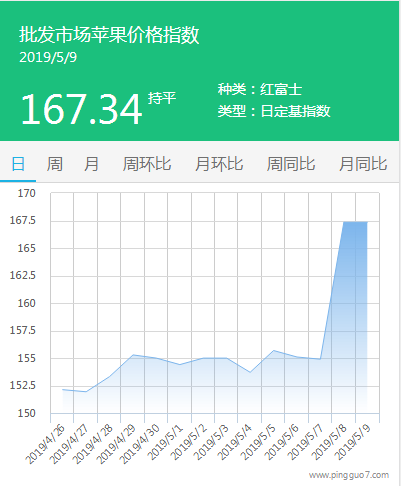Image resolution: width=401 pixels, height=486 pixels.
Task: Click the 162.5 y-axis label
Action: click(x=23, y=275)
